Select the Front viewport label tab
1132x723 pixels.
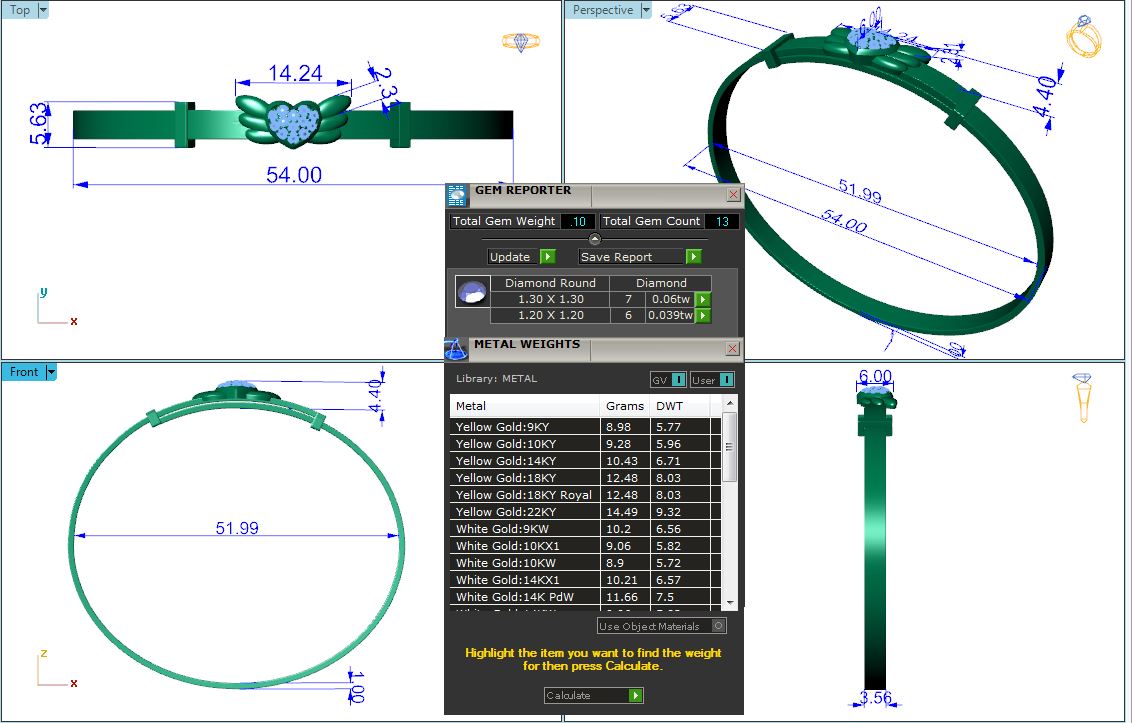pyautogui.click(x=24, y=372)
